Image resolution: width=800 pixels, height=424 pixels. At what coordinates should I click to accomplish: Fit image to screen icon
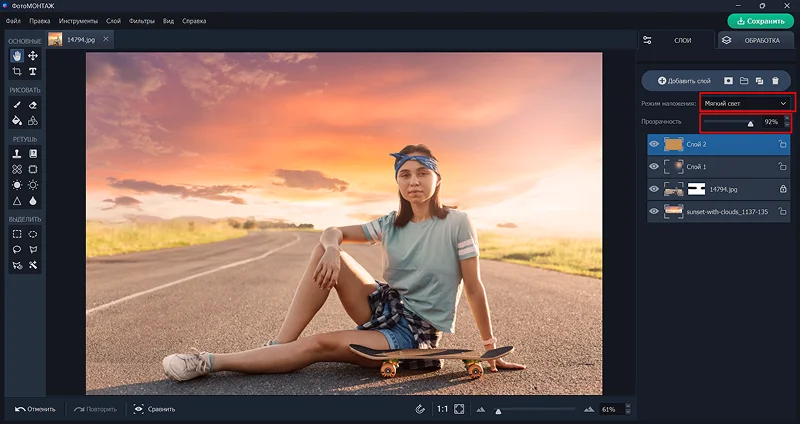pos(459,409)
